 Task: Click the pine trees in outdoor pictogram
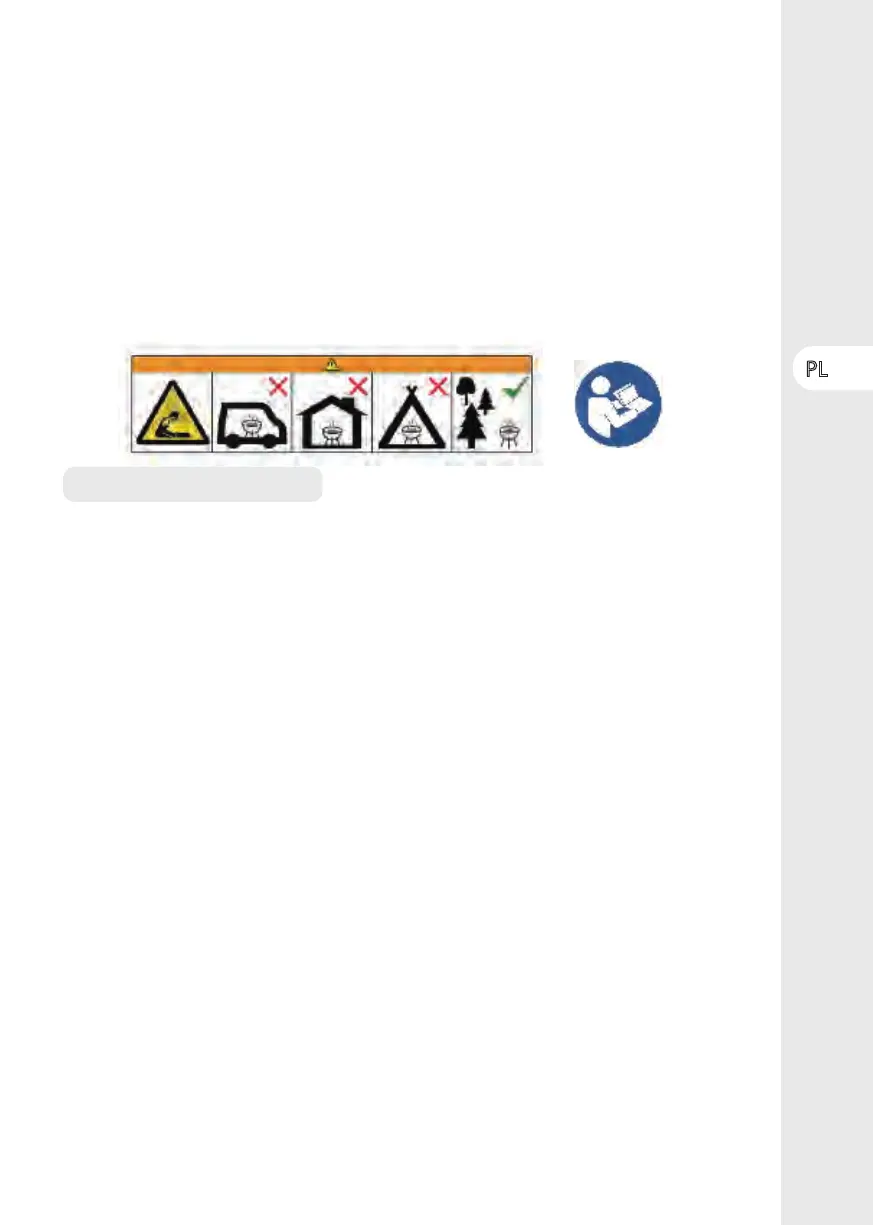pos(475,412)
